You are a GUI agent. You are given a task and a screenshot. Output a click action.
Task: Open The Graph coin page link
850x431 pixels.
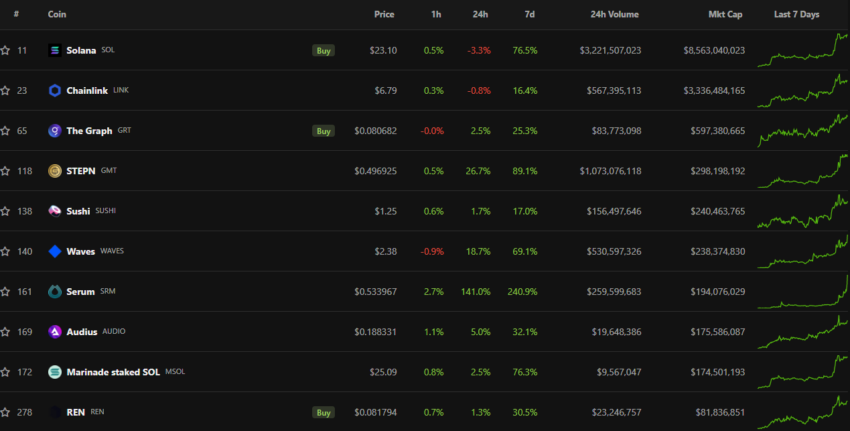89,131
